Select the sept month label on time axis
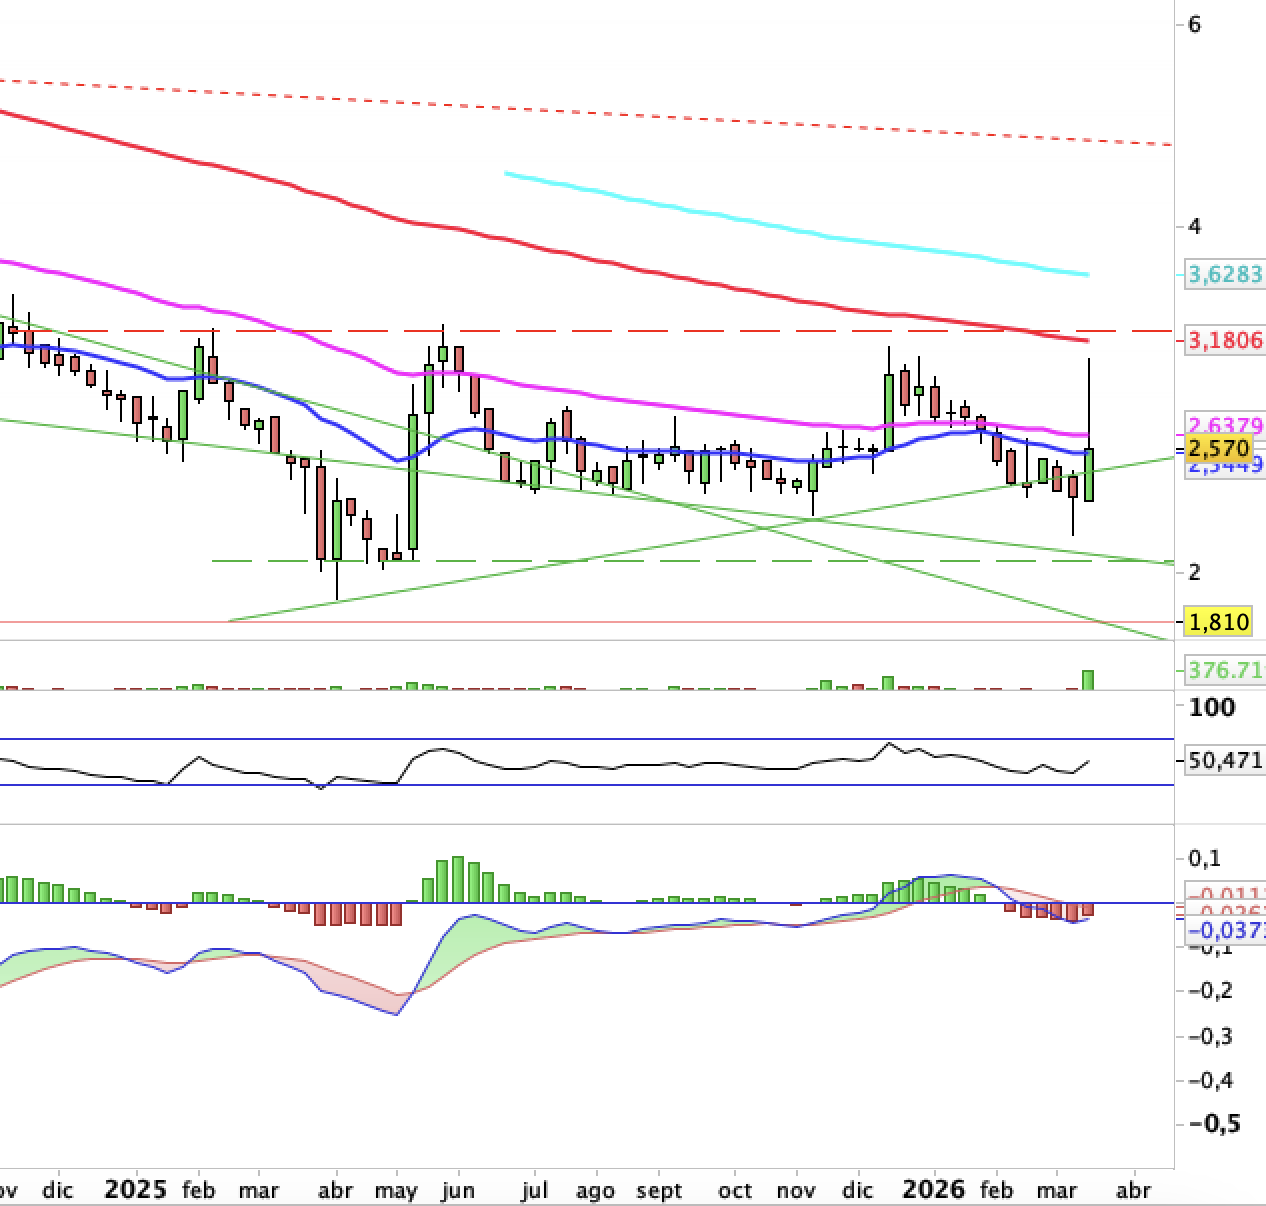This screenshot has width=1266, height=1206. pyautogui.click(x=659, y=1191)
